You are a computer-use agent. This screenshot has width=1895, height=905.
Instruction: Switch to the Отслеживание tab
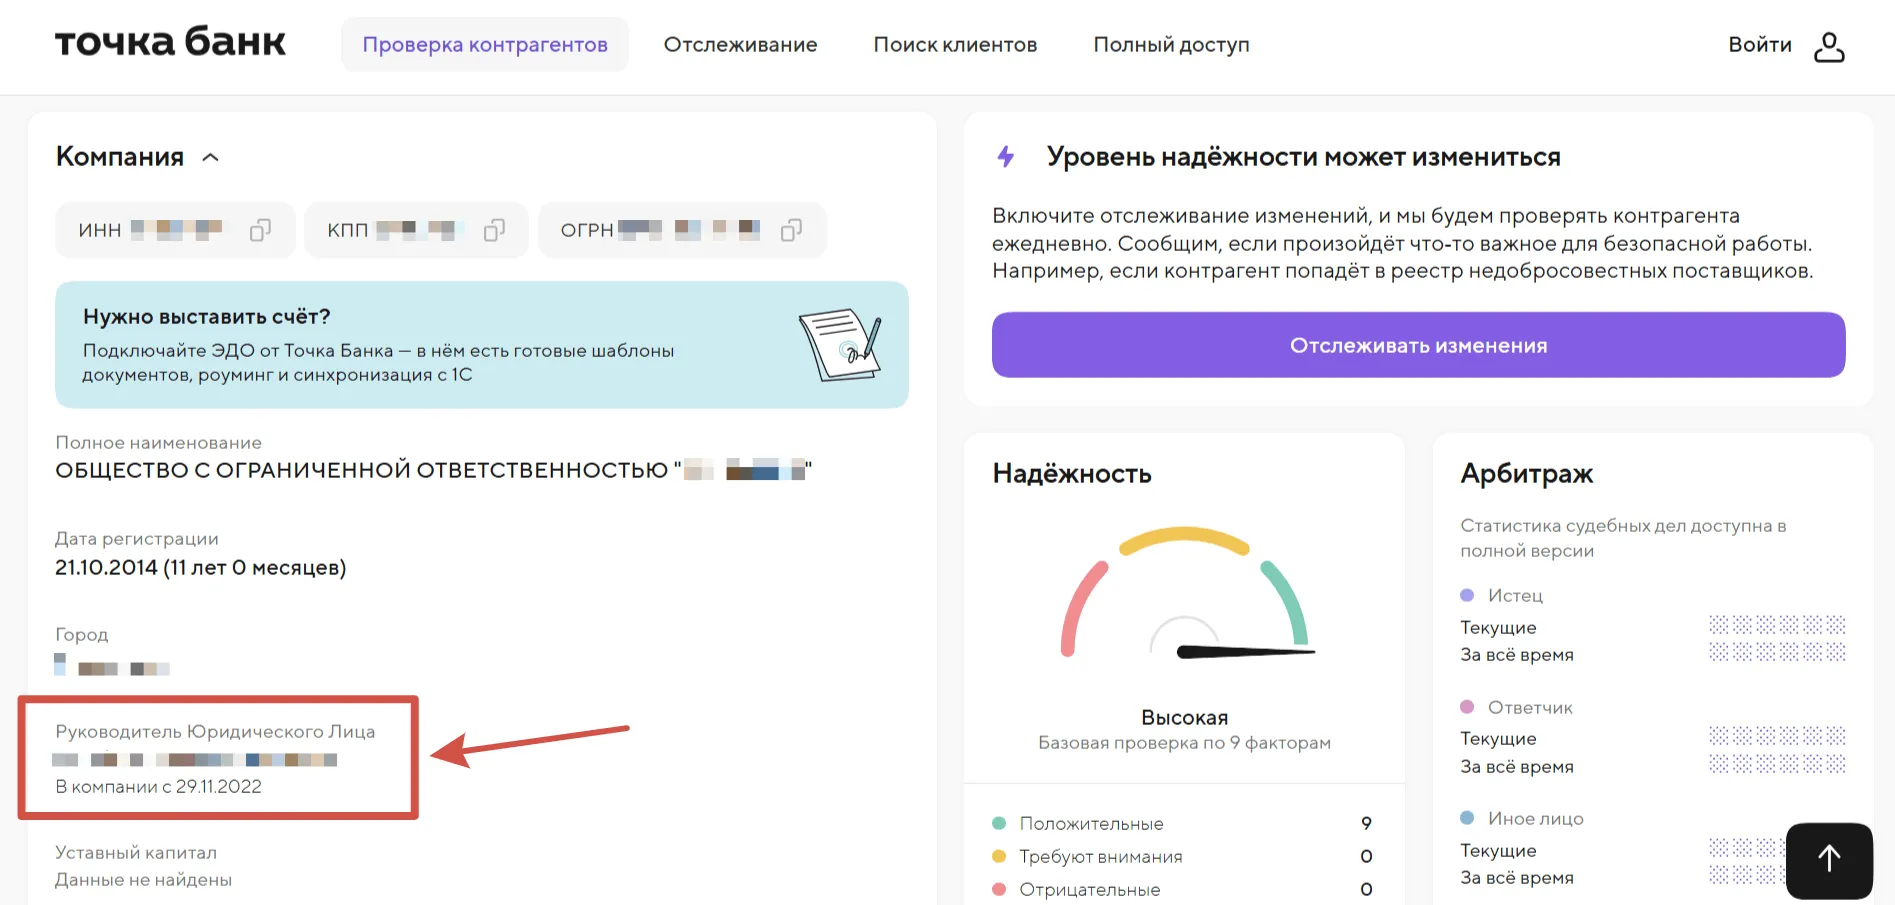pos(740,44)
